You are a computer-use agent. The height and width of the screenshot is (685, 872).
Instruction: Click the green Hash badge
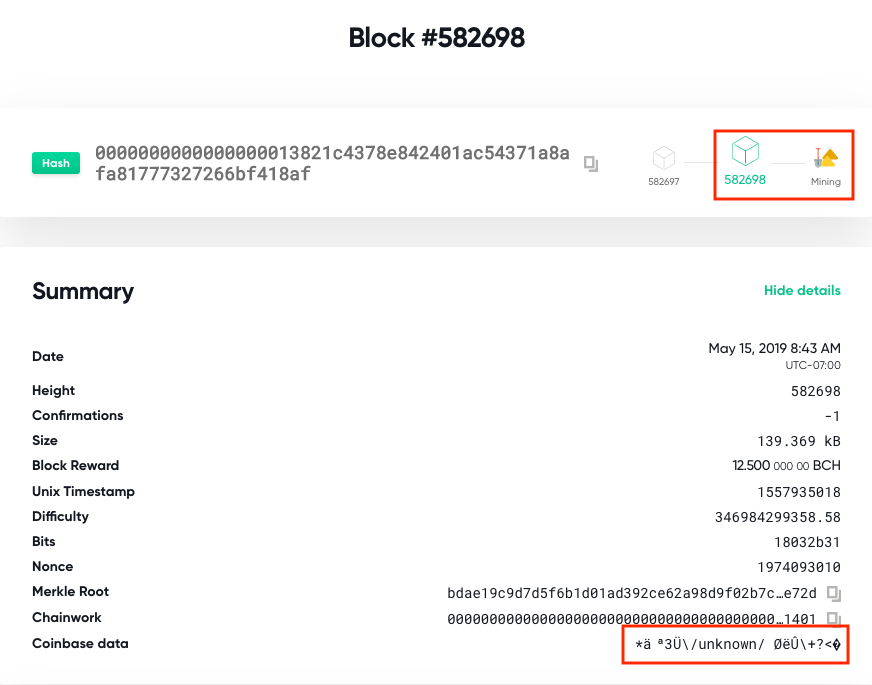[x=56, y=163]
